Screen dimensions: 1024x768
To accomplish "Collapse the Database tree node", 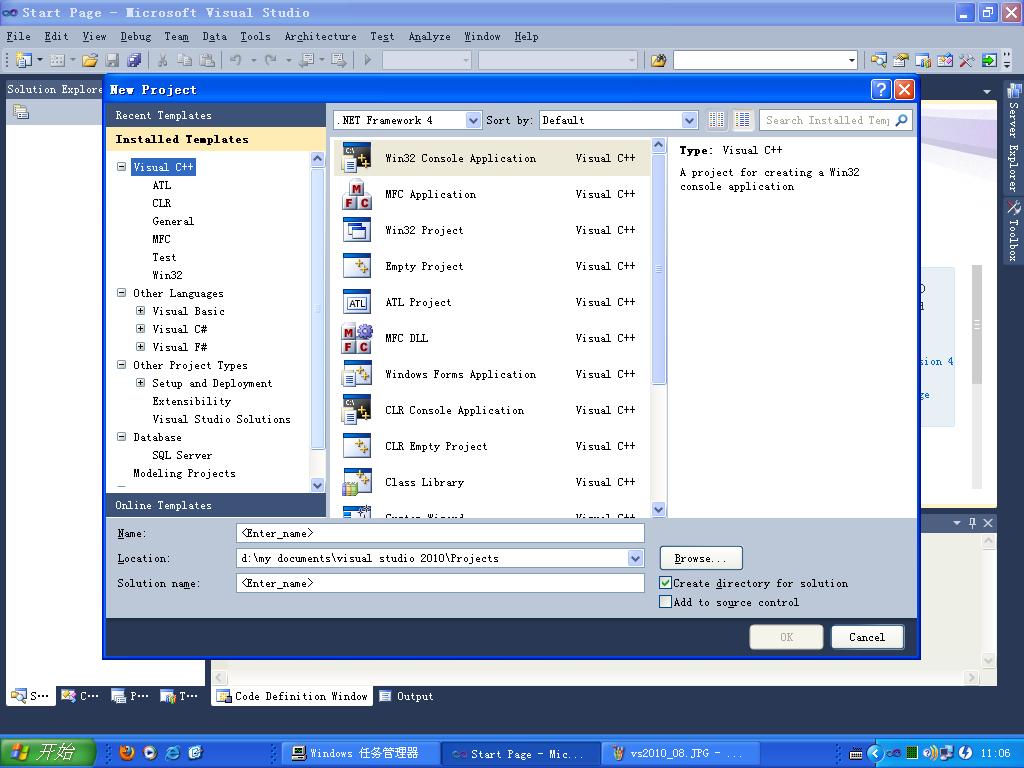I will click(121, 437).
